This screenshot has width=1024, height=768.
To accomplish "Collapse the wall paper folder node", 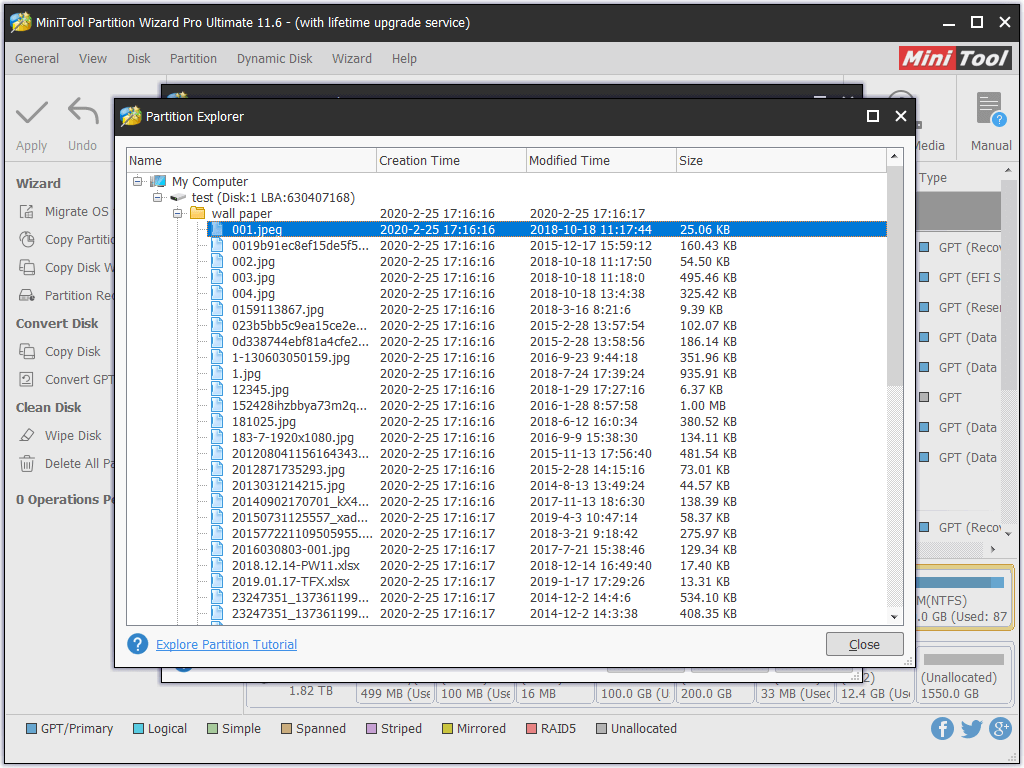I will pos(178,213).
